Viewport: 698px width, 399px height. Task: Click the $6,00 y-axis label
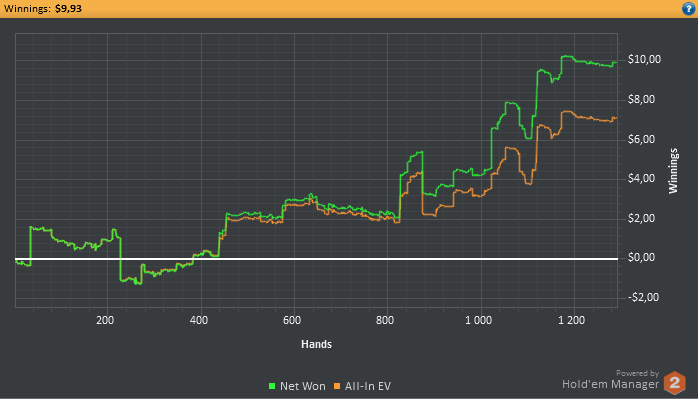[x=641, y=139]
